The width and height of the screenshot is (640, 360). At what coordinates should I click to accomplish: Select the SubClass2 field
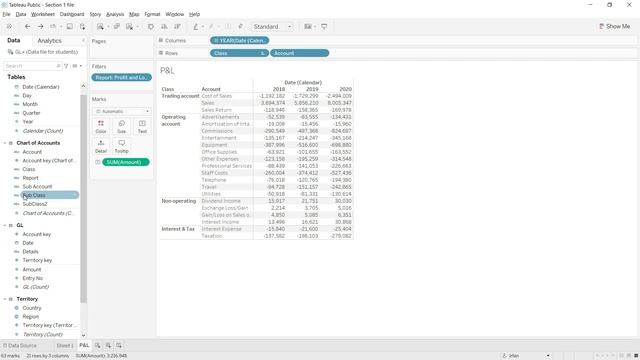(35, 204)
